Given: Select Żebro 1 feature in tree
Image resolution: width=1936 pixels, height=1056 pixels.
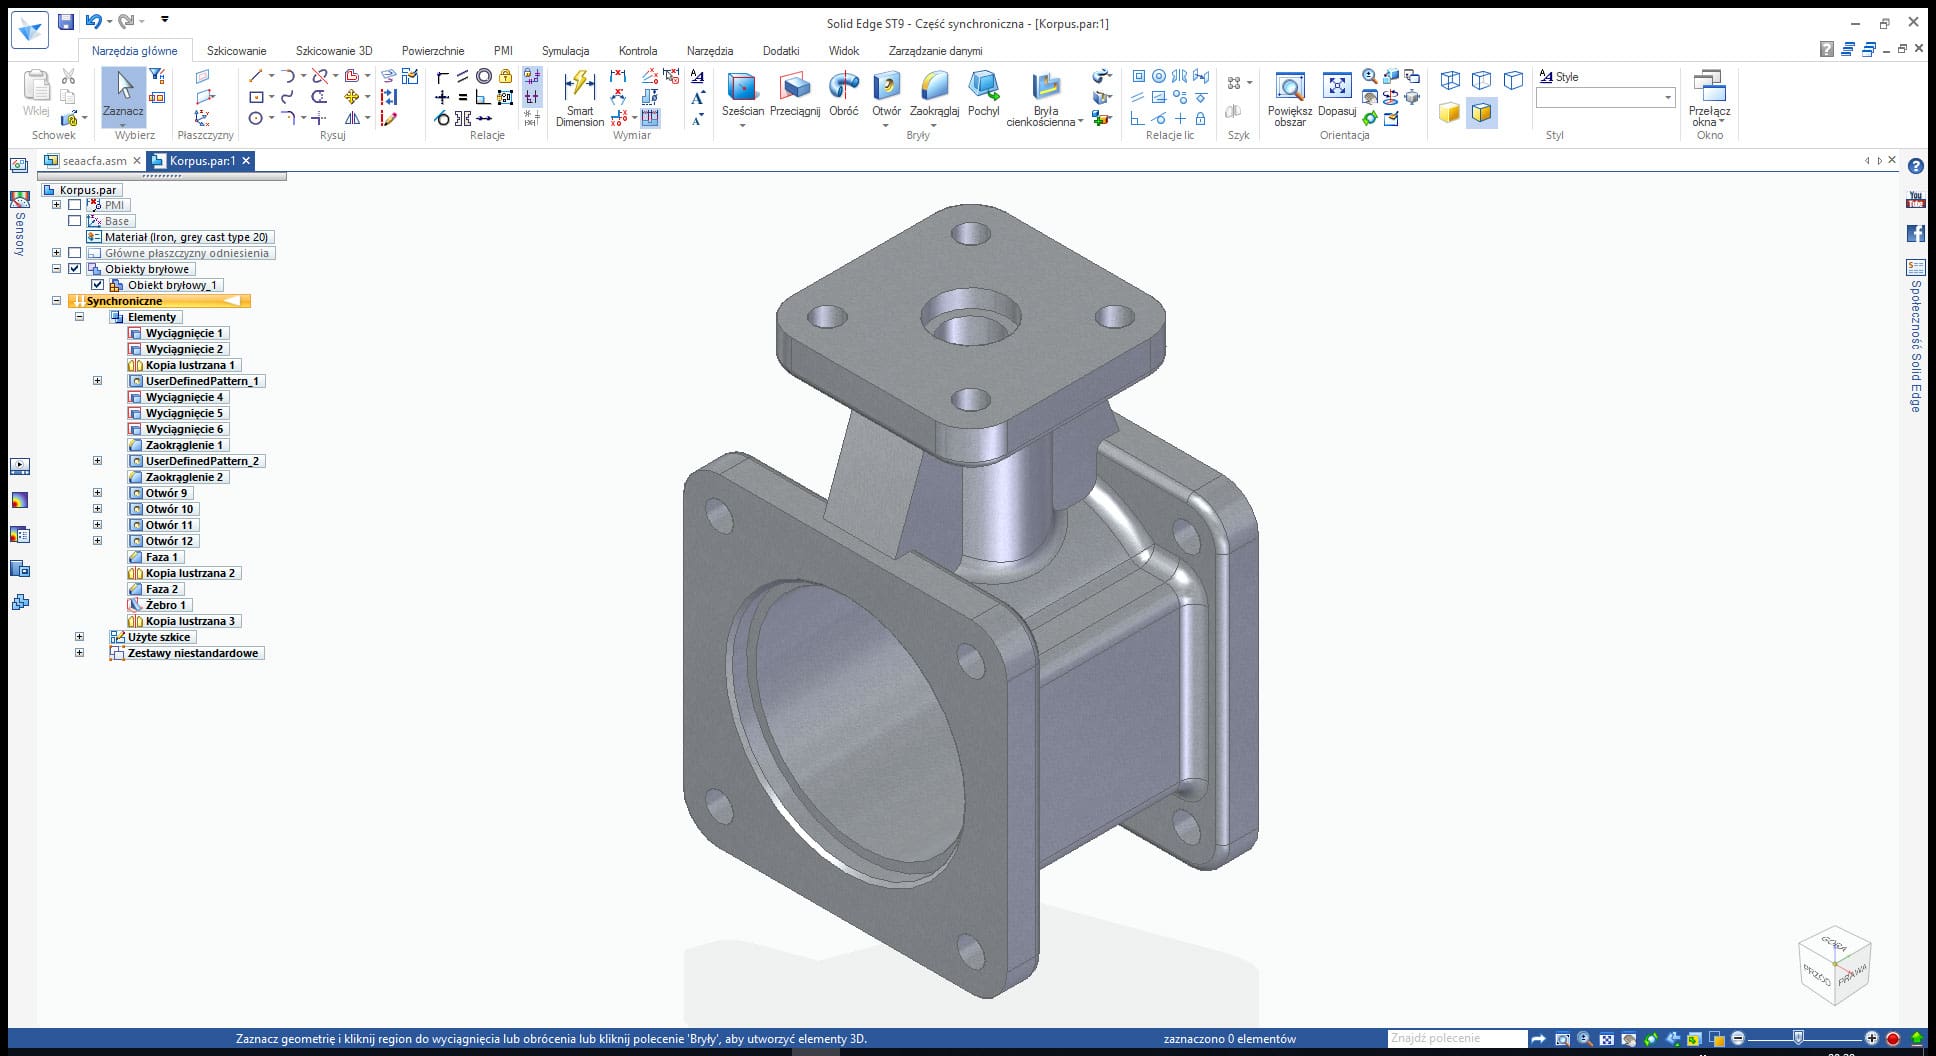Looking at the screenshot, I should coord(165,605).
